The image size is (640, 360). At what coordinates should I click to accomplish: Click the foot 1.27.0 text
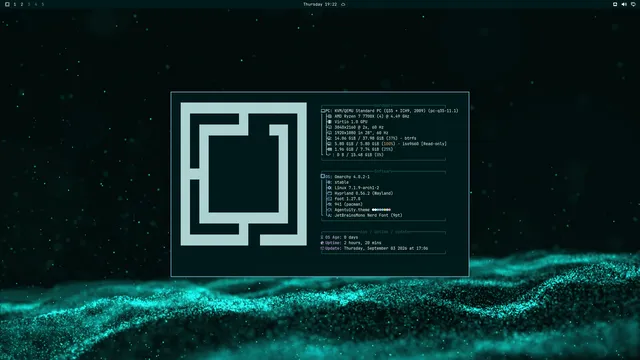[x=347, y=199]
